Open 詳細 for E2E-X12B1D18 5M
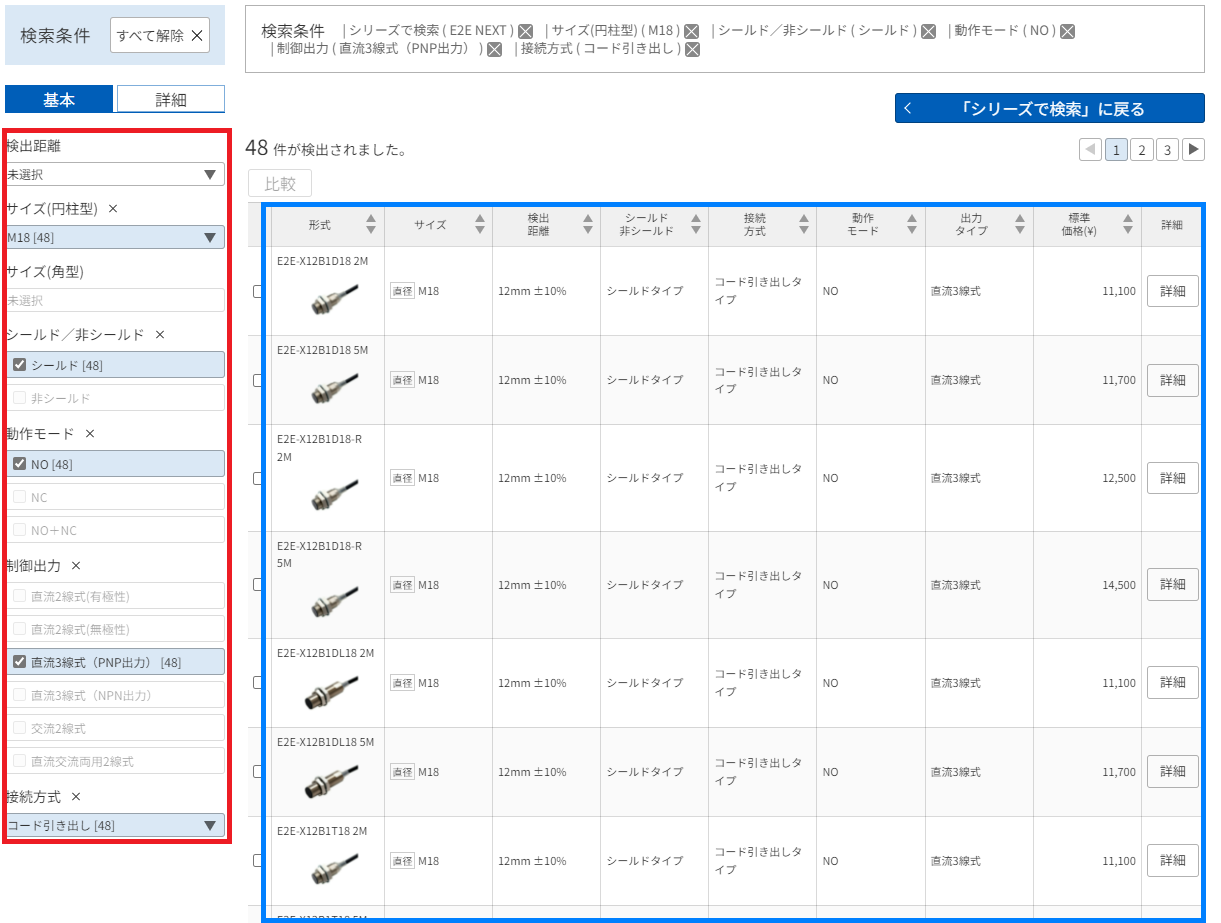This screenshot has height=923, width=1221. pyautogui.click(x=1172, y=380)
